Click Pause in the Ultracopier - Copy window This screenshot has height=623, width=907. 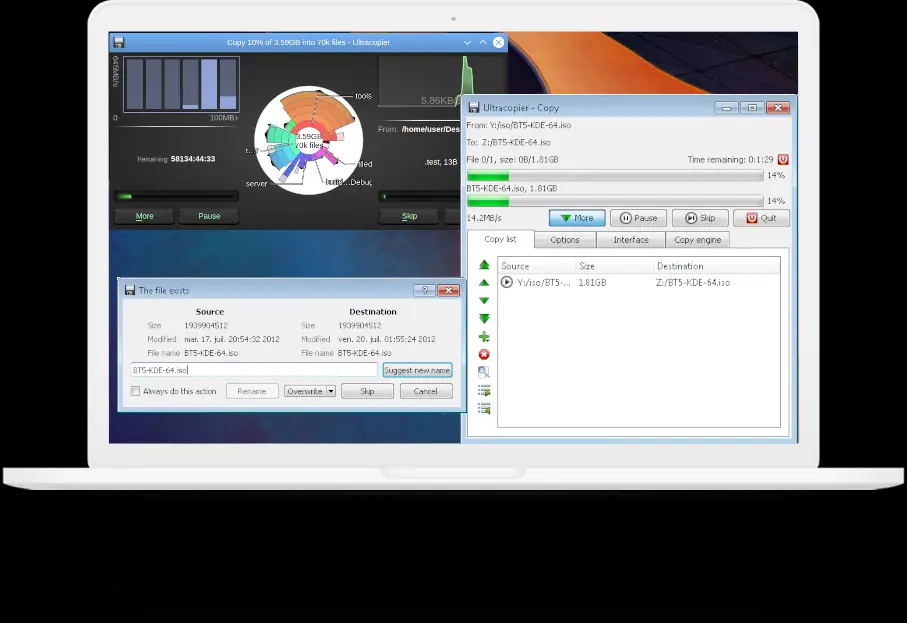tap(639, 218)
